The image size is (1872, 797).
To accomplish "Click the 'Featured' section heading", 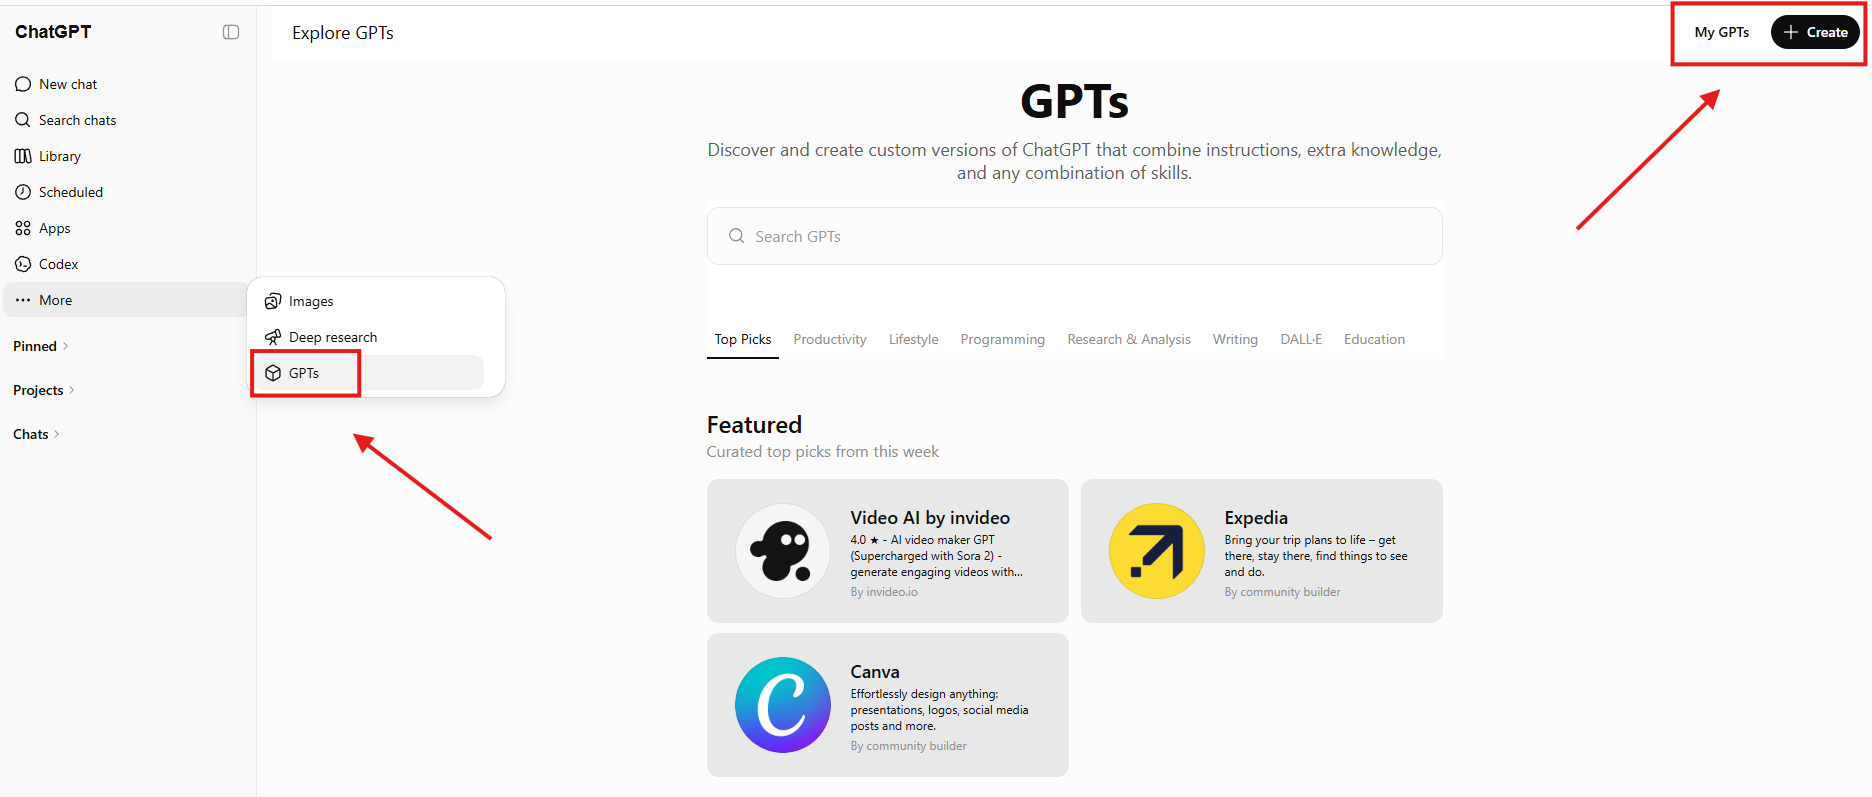I will [754, 425].
